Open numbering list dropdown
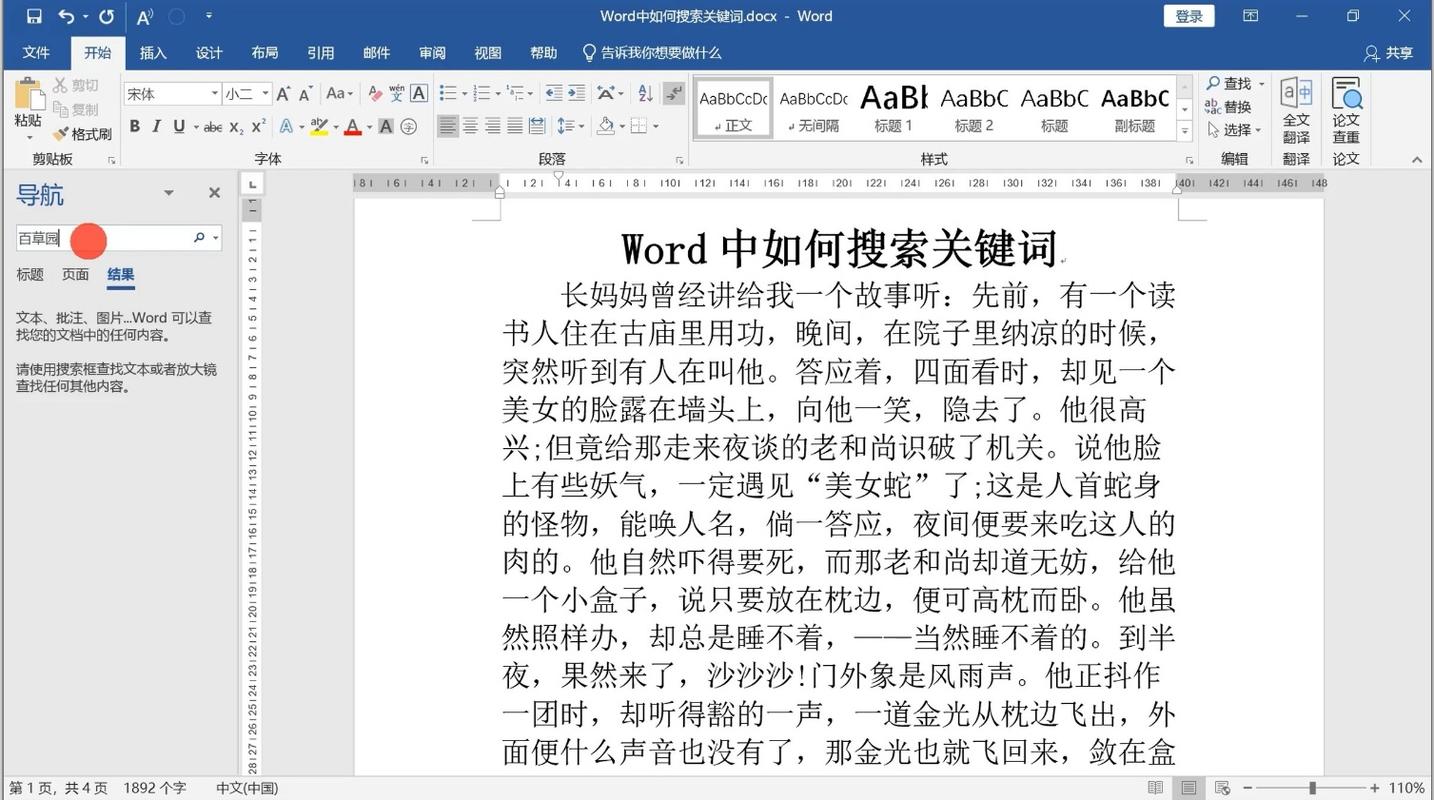 (498, 93)
